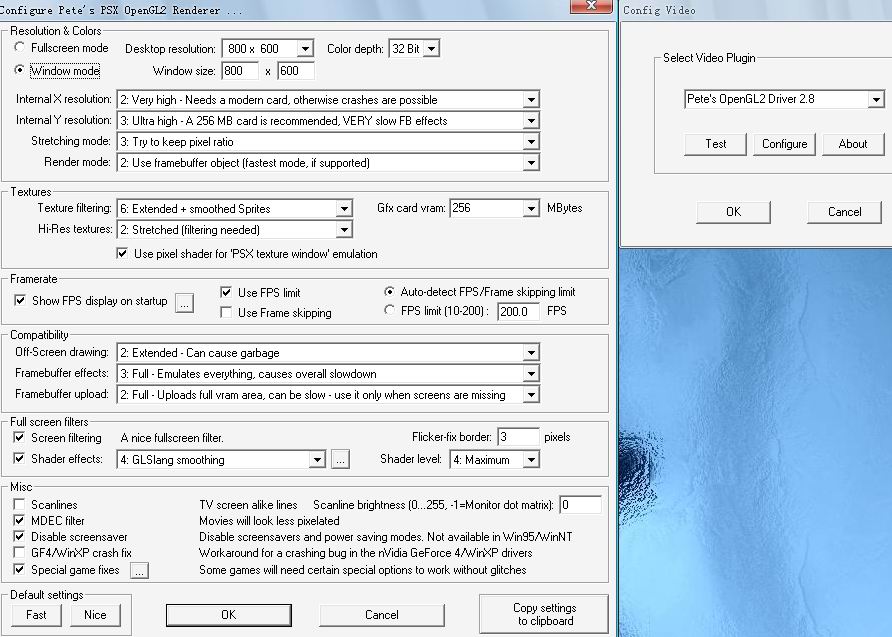Click About button in Config Video window
The height and width of the screenshot is (637, 892).
click(x=853, y=144)
